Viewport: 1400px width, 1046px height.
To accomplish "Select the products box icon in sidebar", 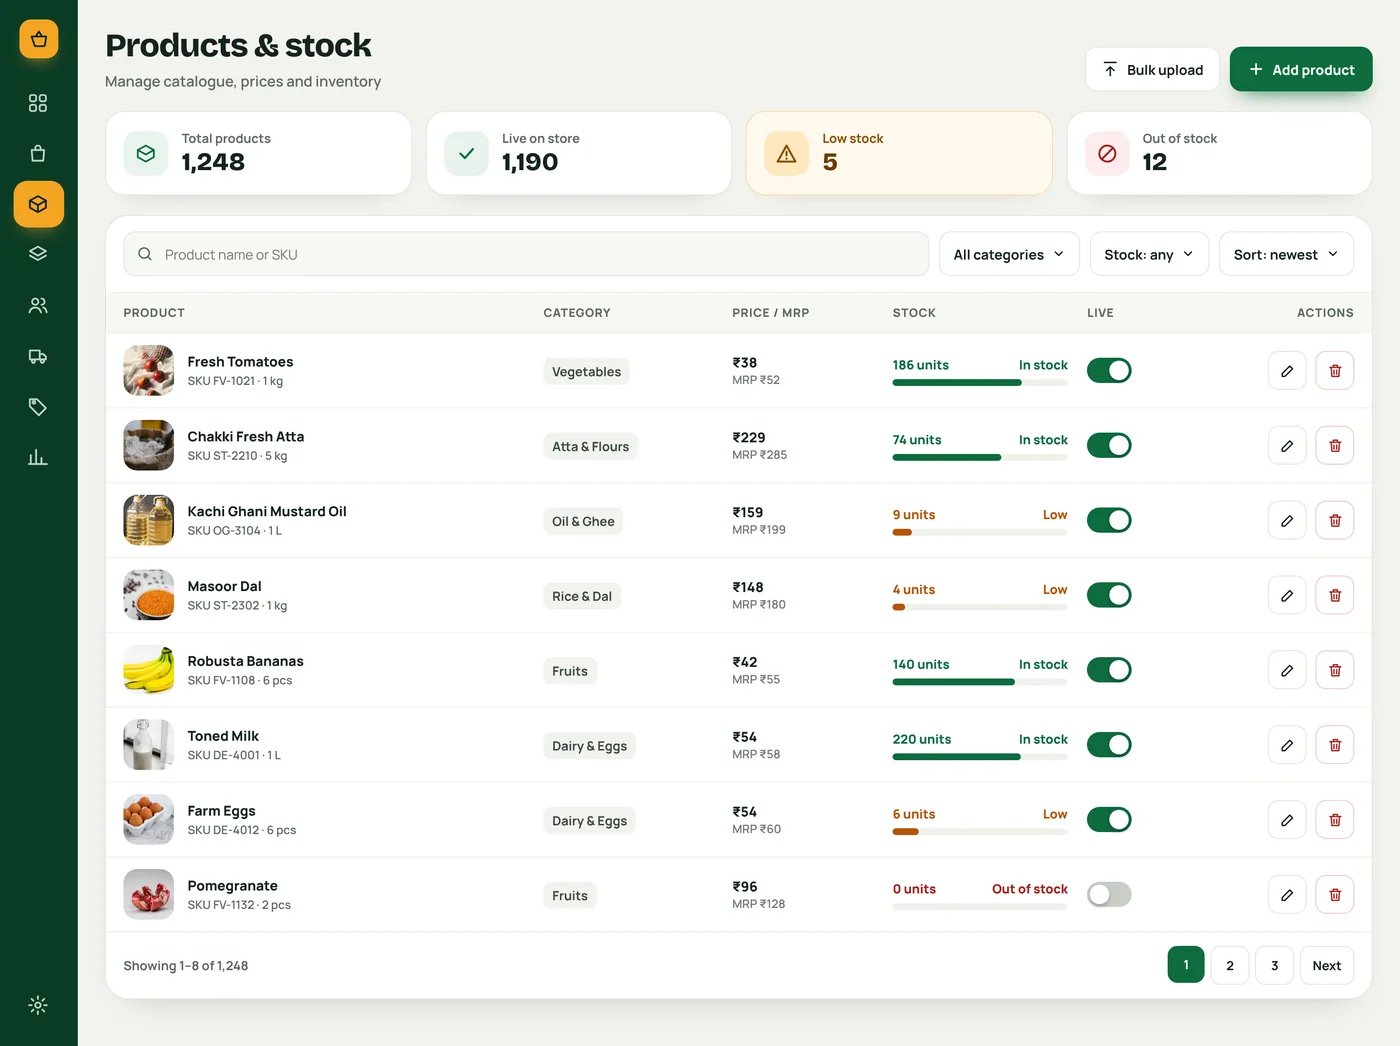I will pos(38,204).
